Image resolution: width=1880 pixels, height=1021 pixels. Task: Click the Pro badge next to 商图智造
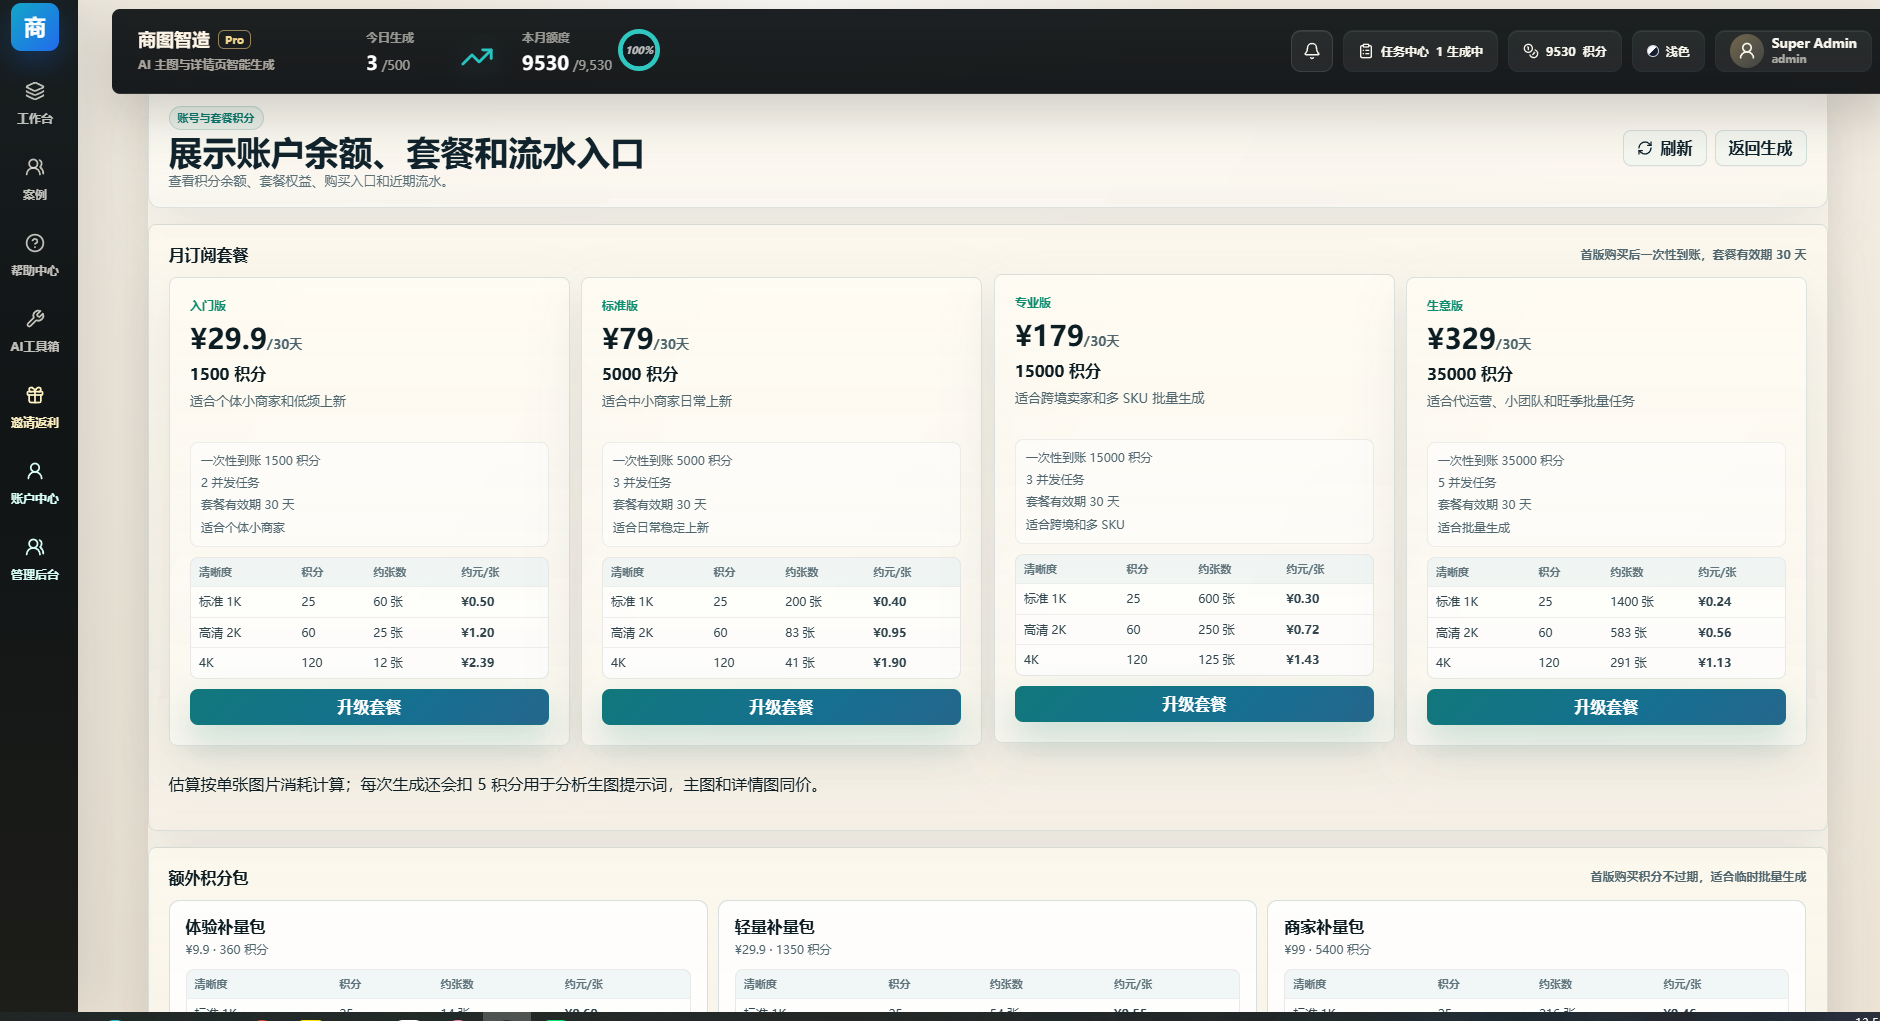click(x=234, y=40)
